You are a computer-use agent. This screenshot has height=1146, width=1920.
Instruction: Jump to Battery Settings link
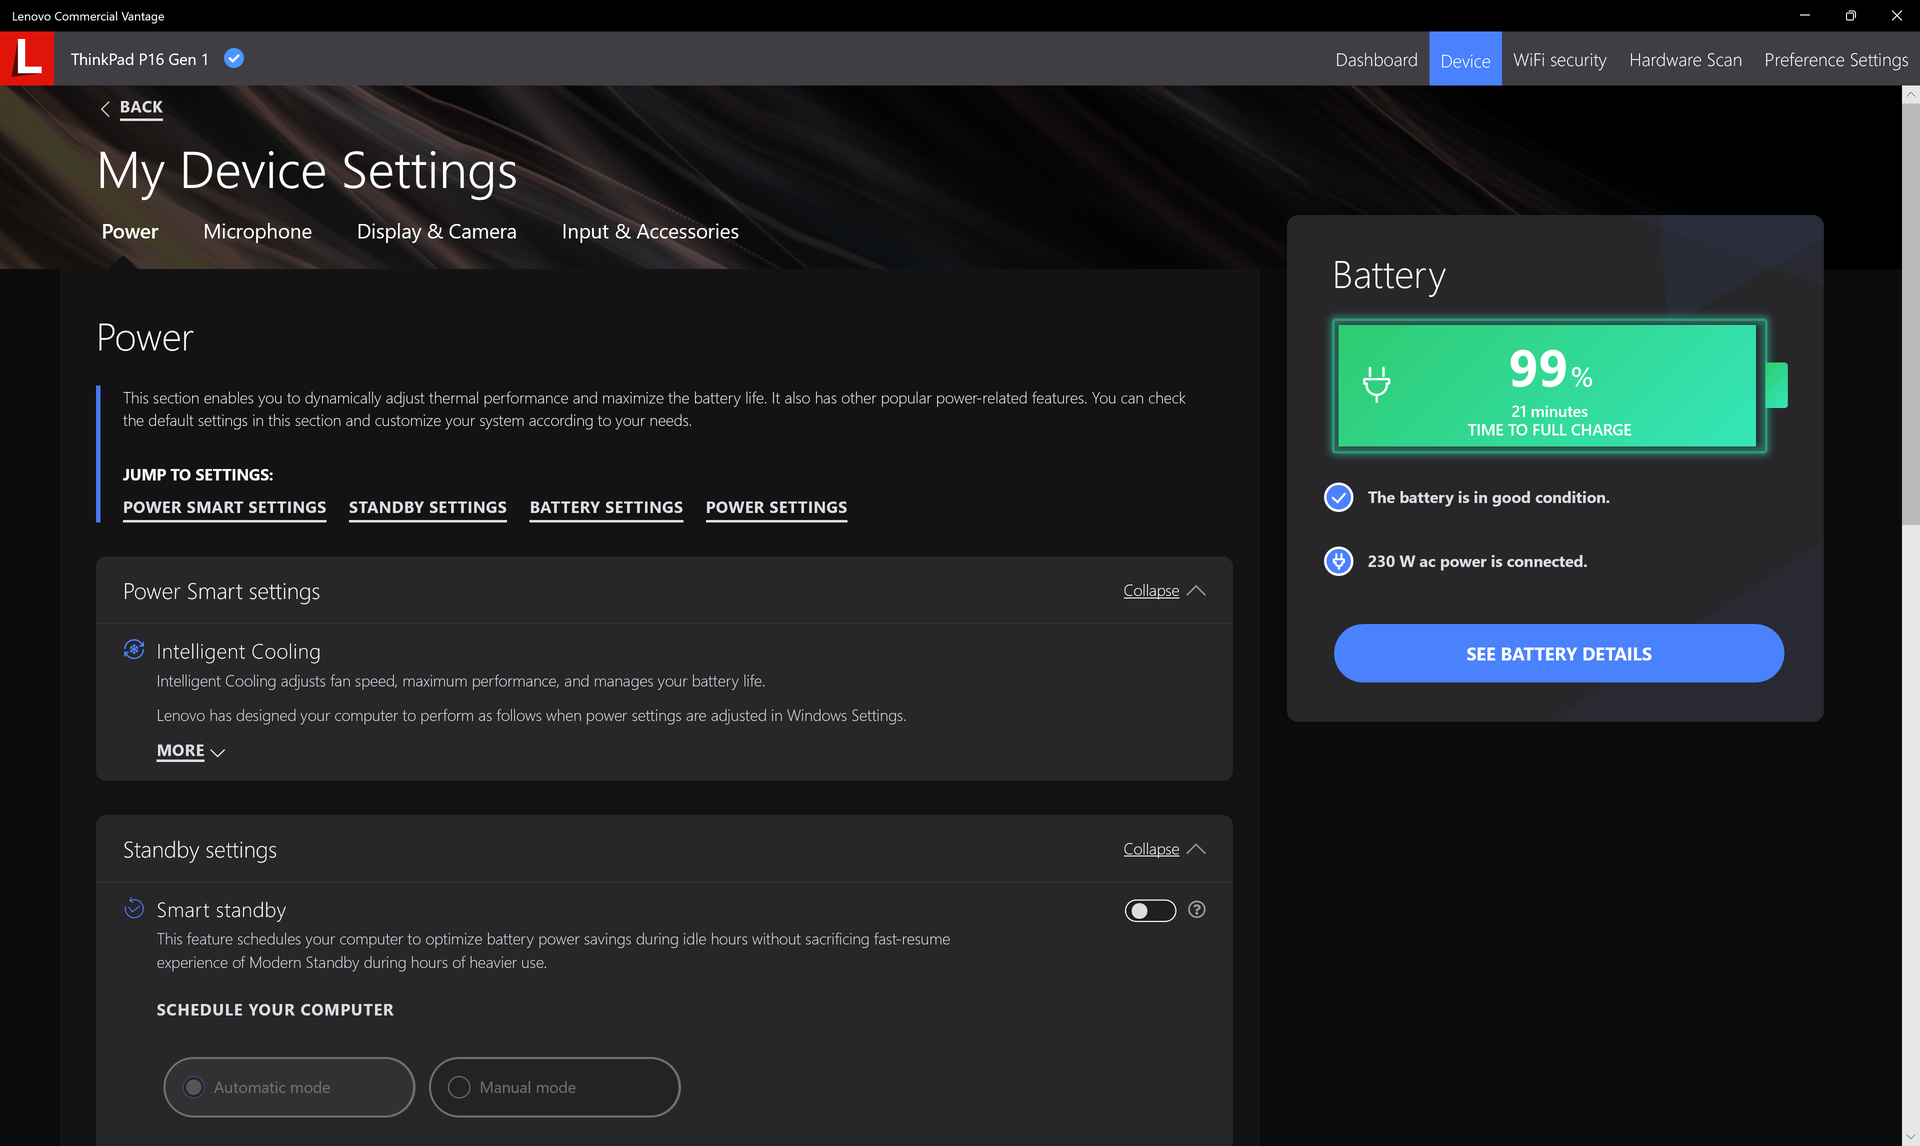pos(606,507)
